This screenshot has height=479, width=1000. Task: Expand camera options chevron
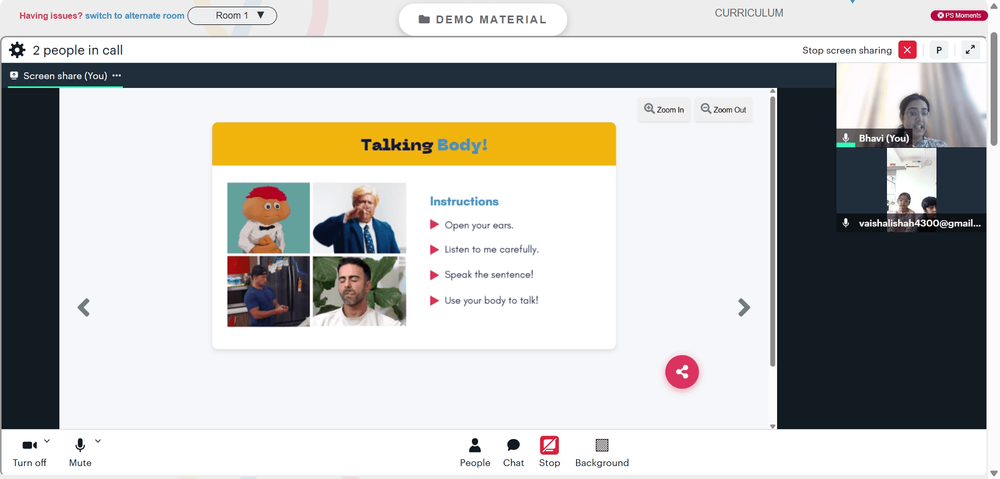(x=47, y=441)
